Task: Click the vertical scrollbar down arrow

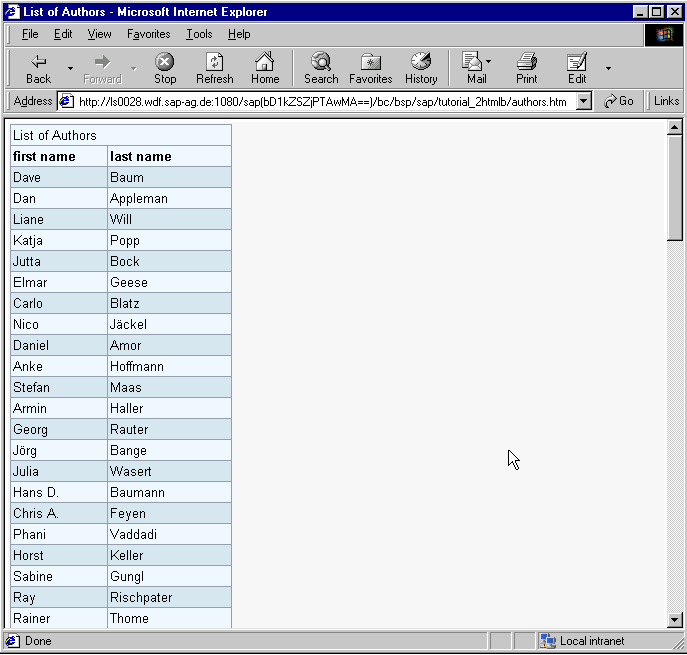Action: (675, 620)
